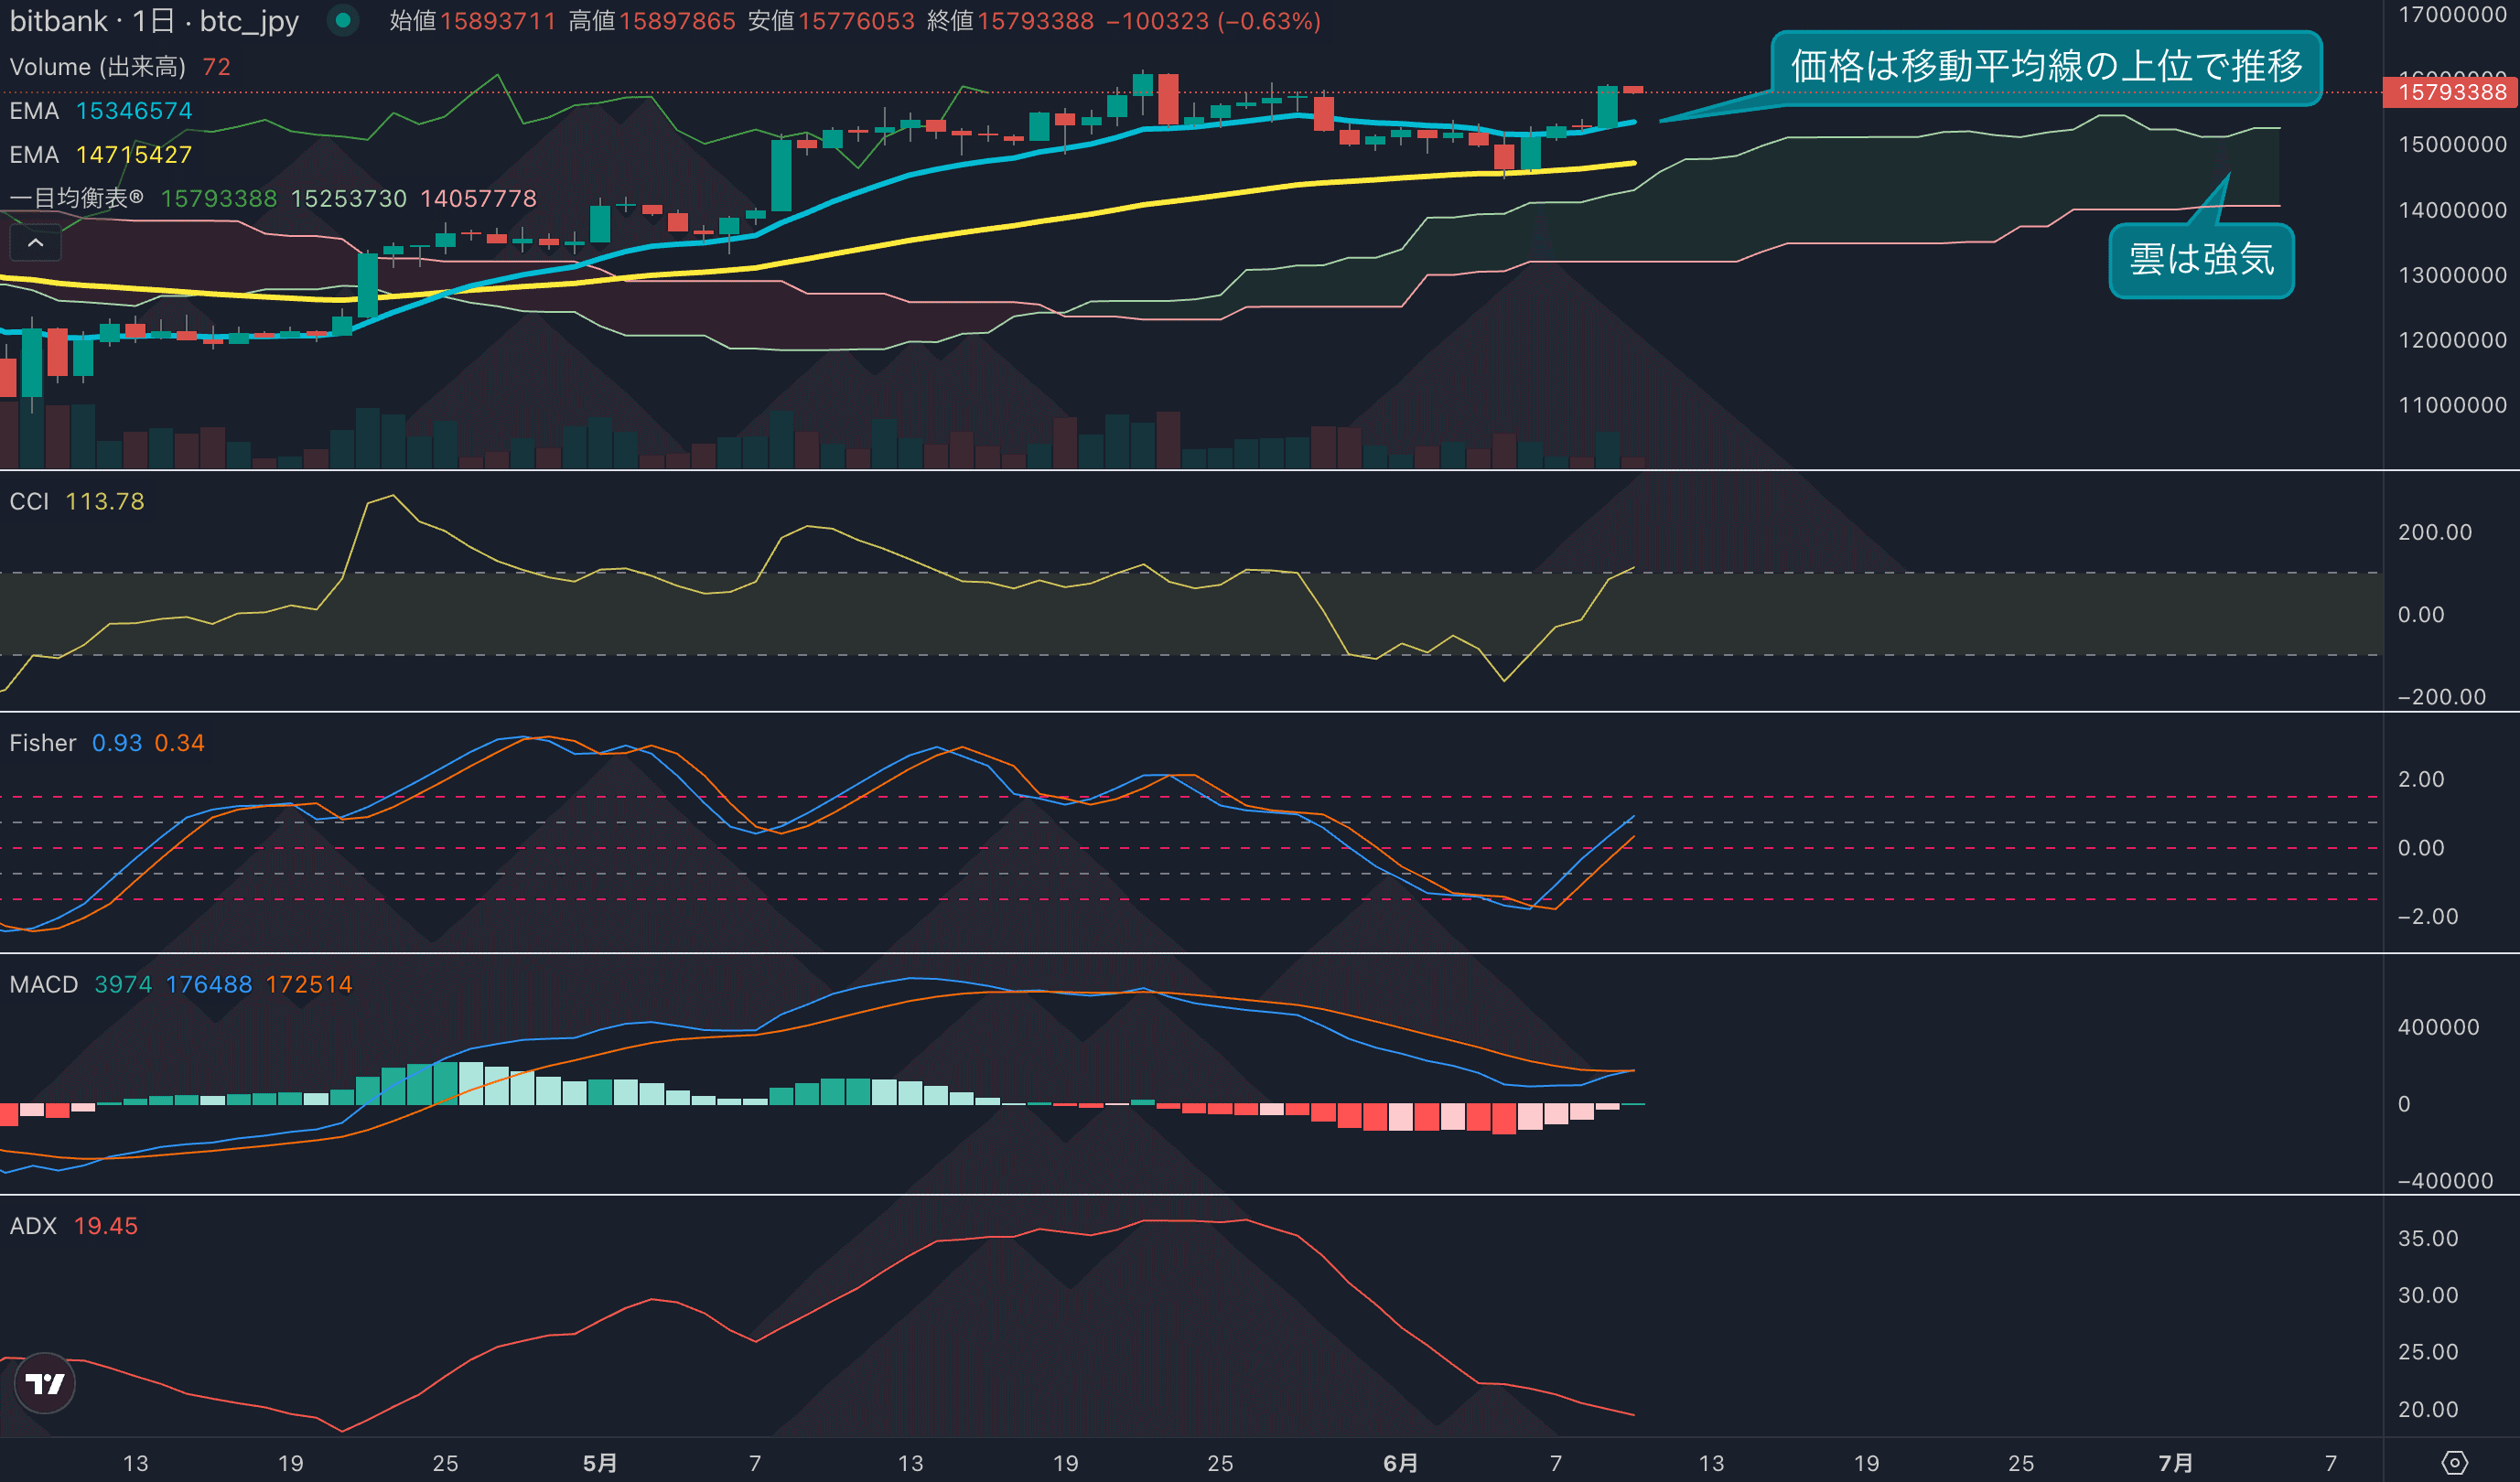The width and height of the screenshot is (2520, 1482).
Task: Click the 7月 date on time axis
Action: point(2175,1463)
